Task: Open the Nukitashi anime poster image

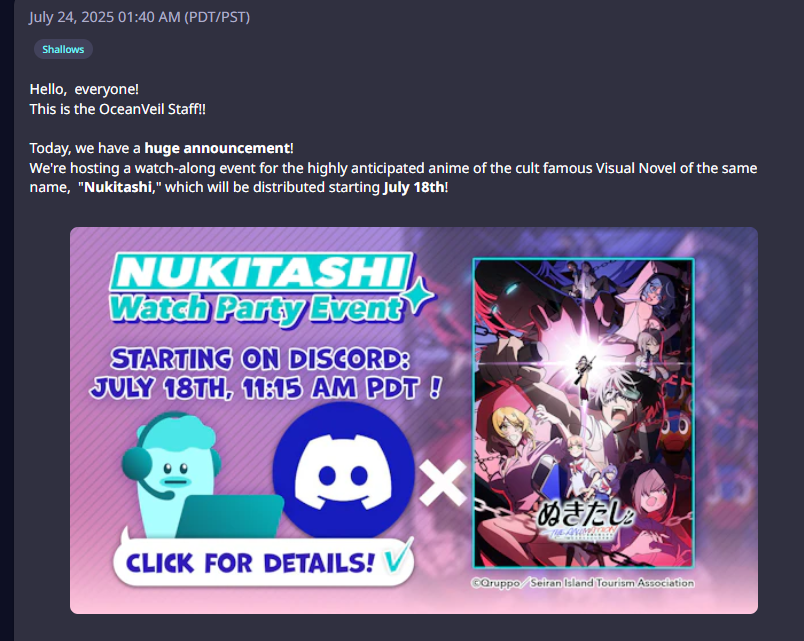Action: click(x=584, y=413)
